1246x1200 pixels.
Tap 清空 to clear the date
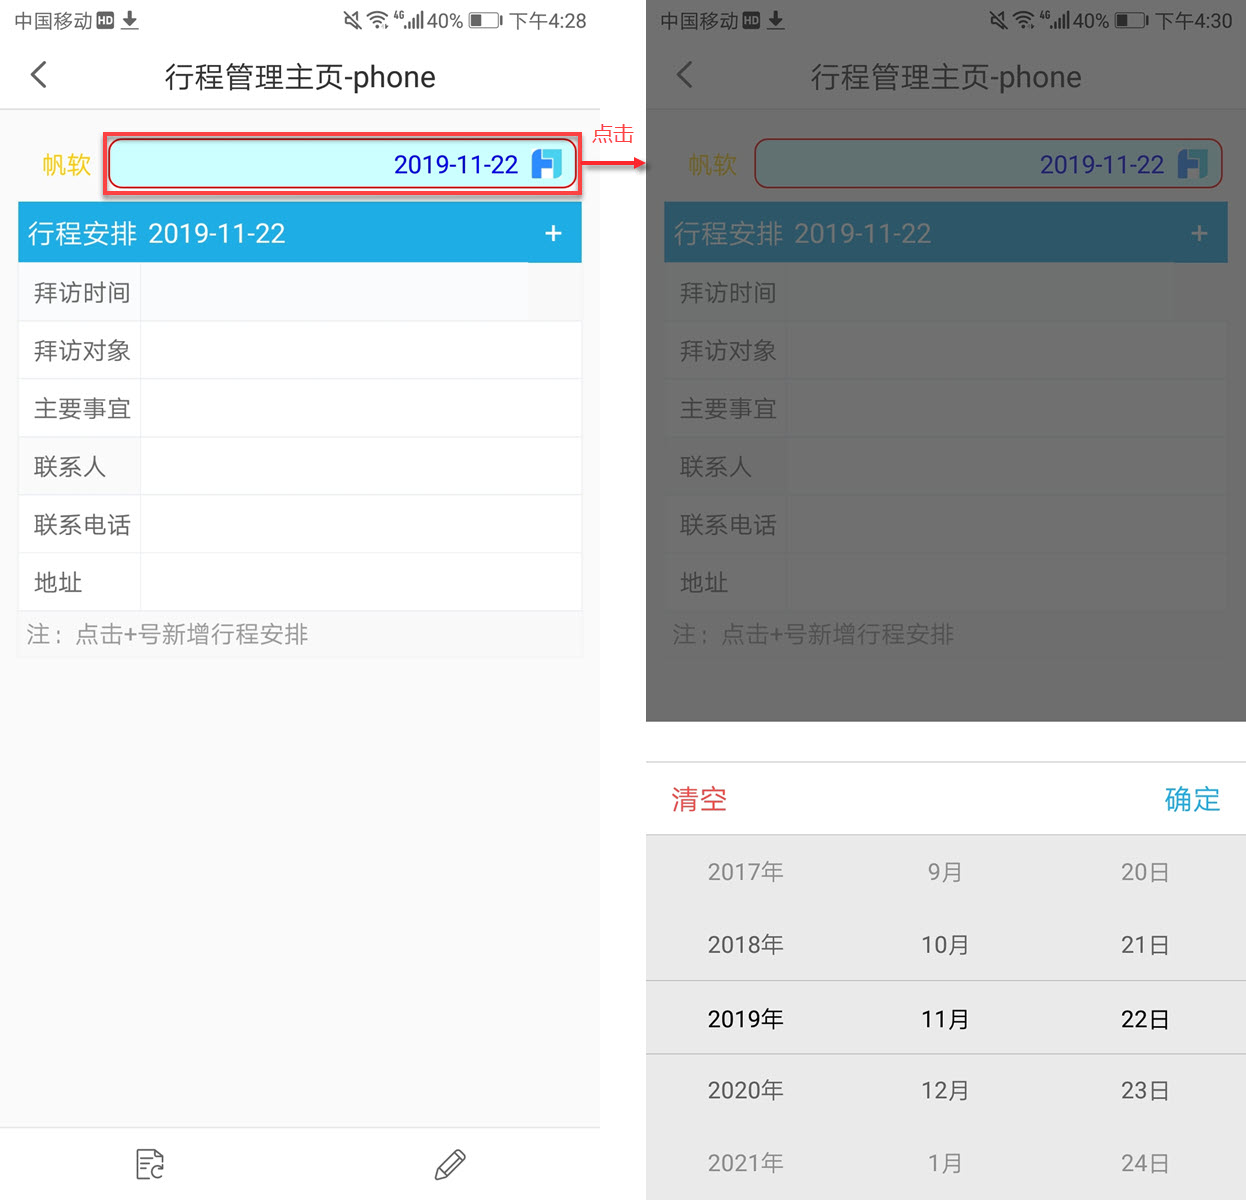699,799
